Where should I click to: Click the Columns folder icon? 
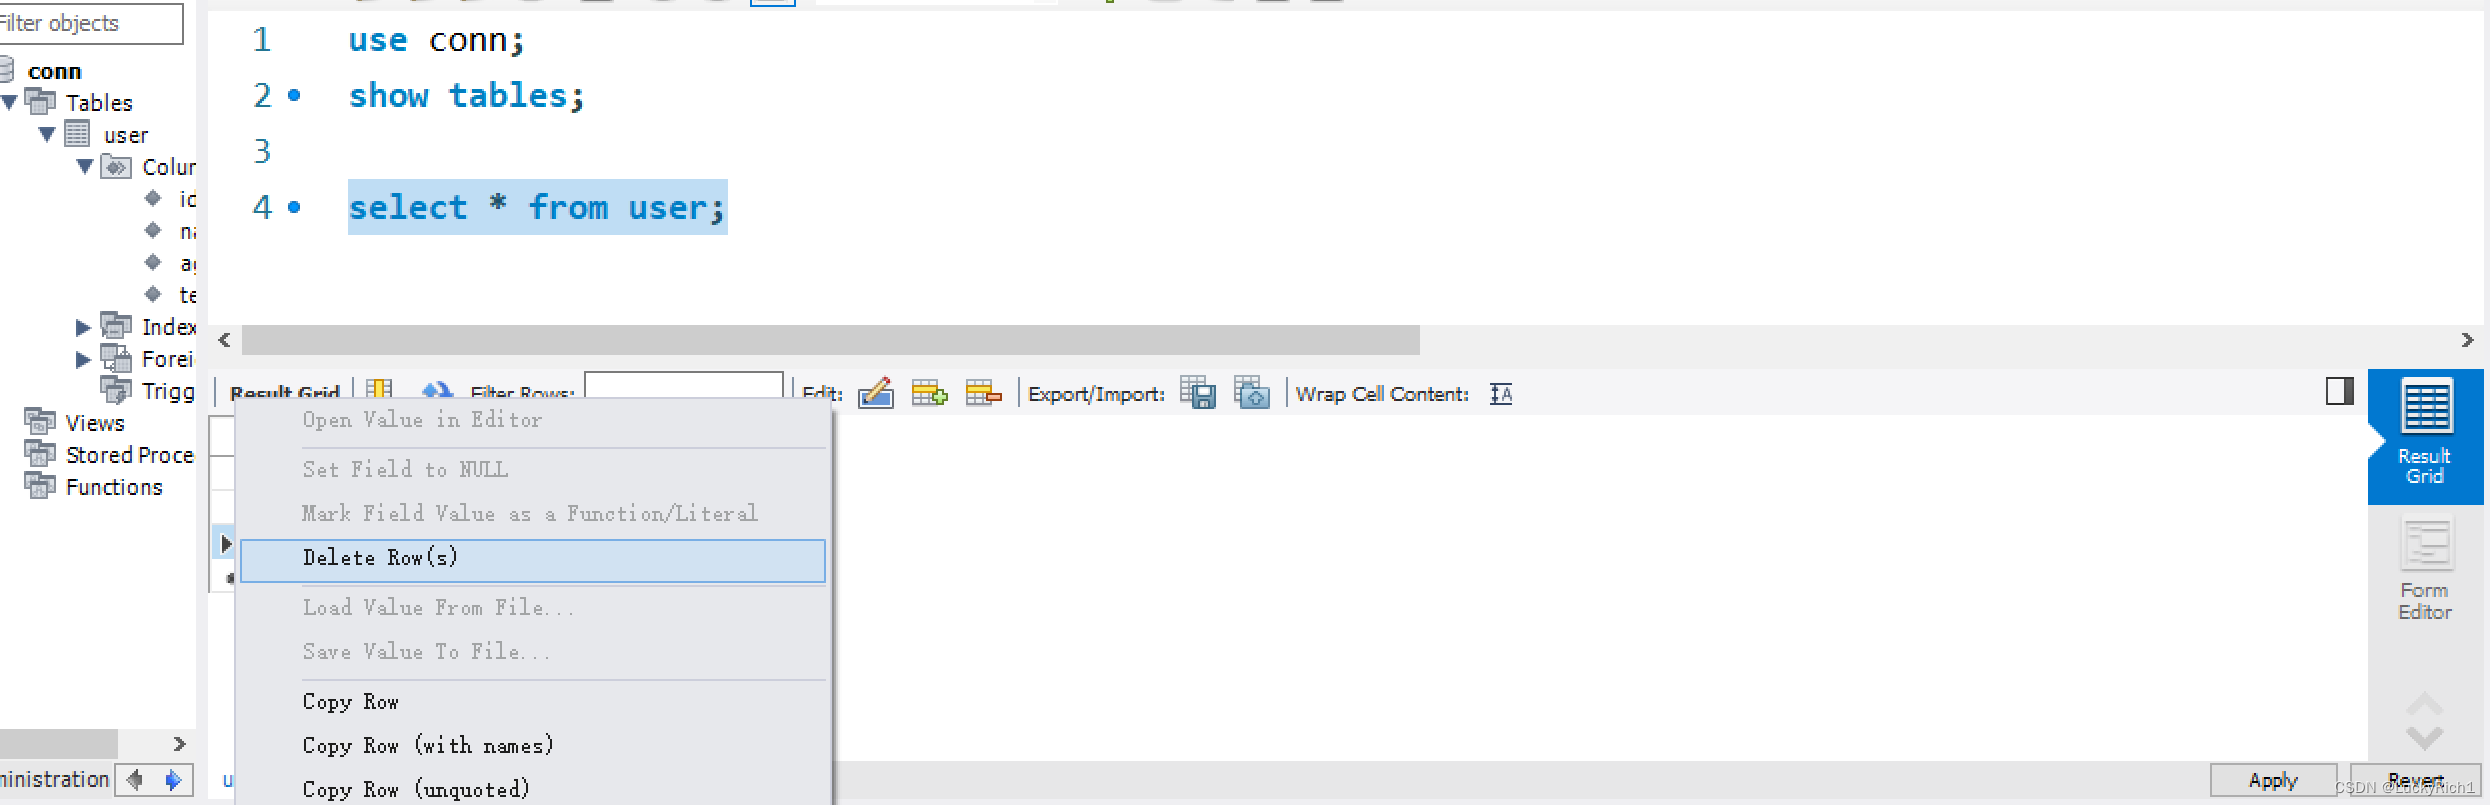point(116,166)
